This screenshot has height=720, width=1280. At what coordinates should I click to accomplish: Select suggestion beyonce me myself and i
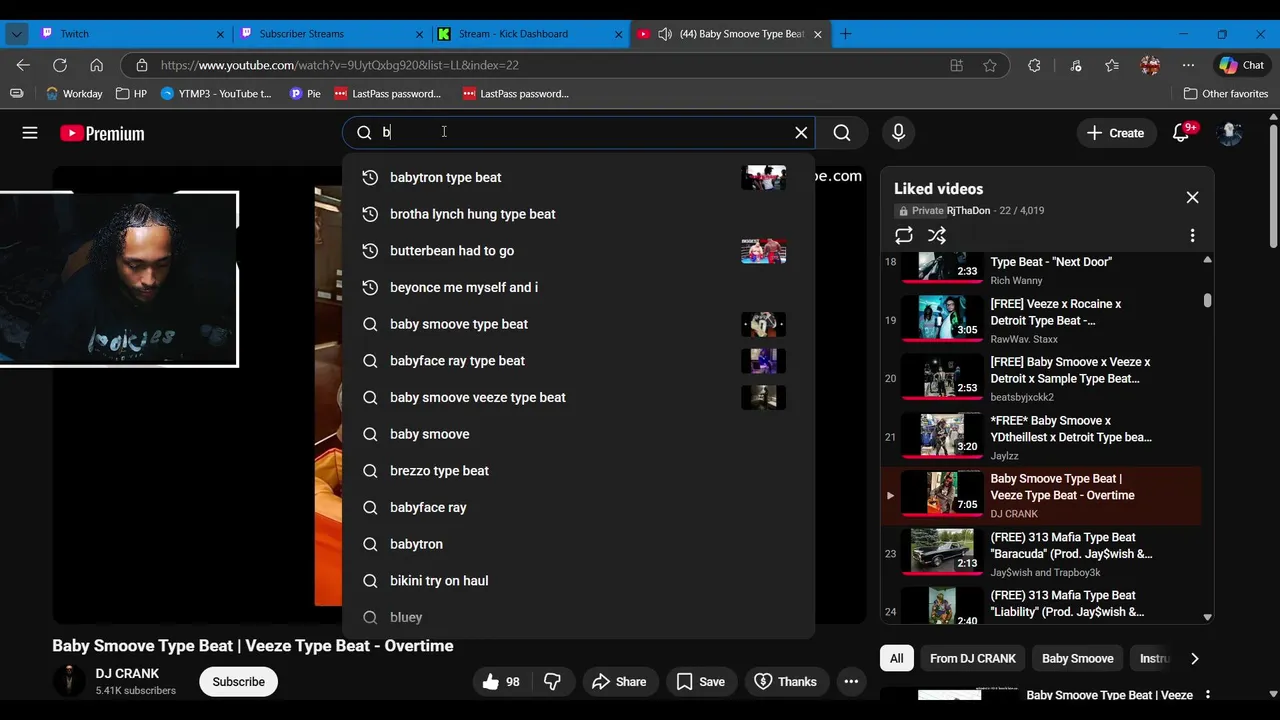(x=578, y=287)
